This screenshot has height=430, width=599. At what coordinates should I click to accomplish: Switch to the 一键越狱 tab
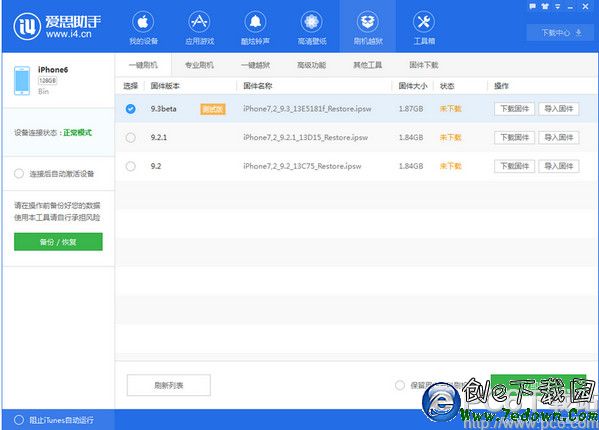[x=255, y=65]
